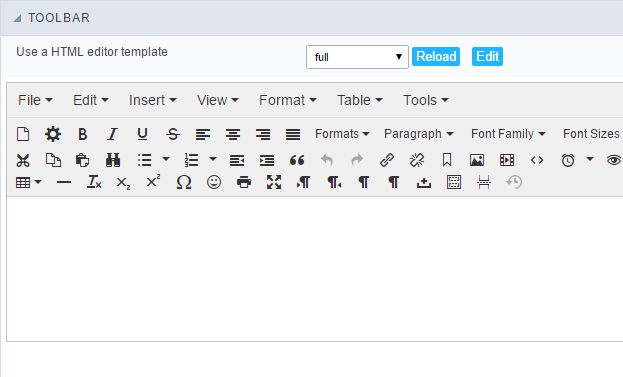The width and height of the screenshot is (623, 377).
Task: Toggle Italic formatting
Action: click(x=112, y=134)
